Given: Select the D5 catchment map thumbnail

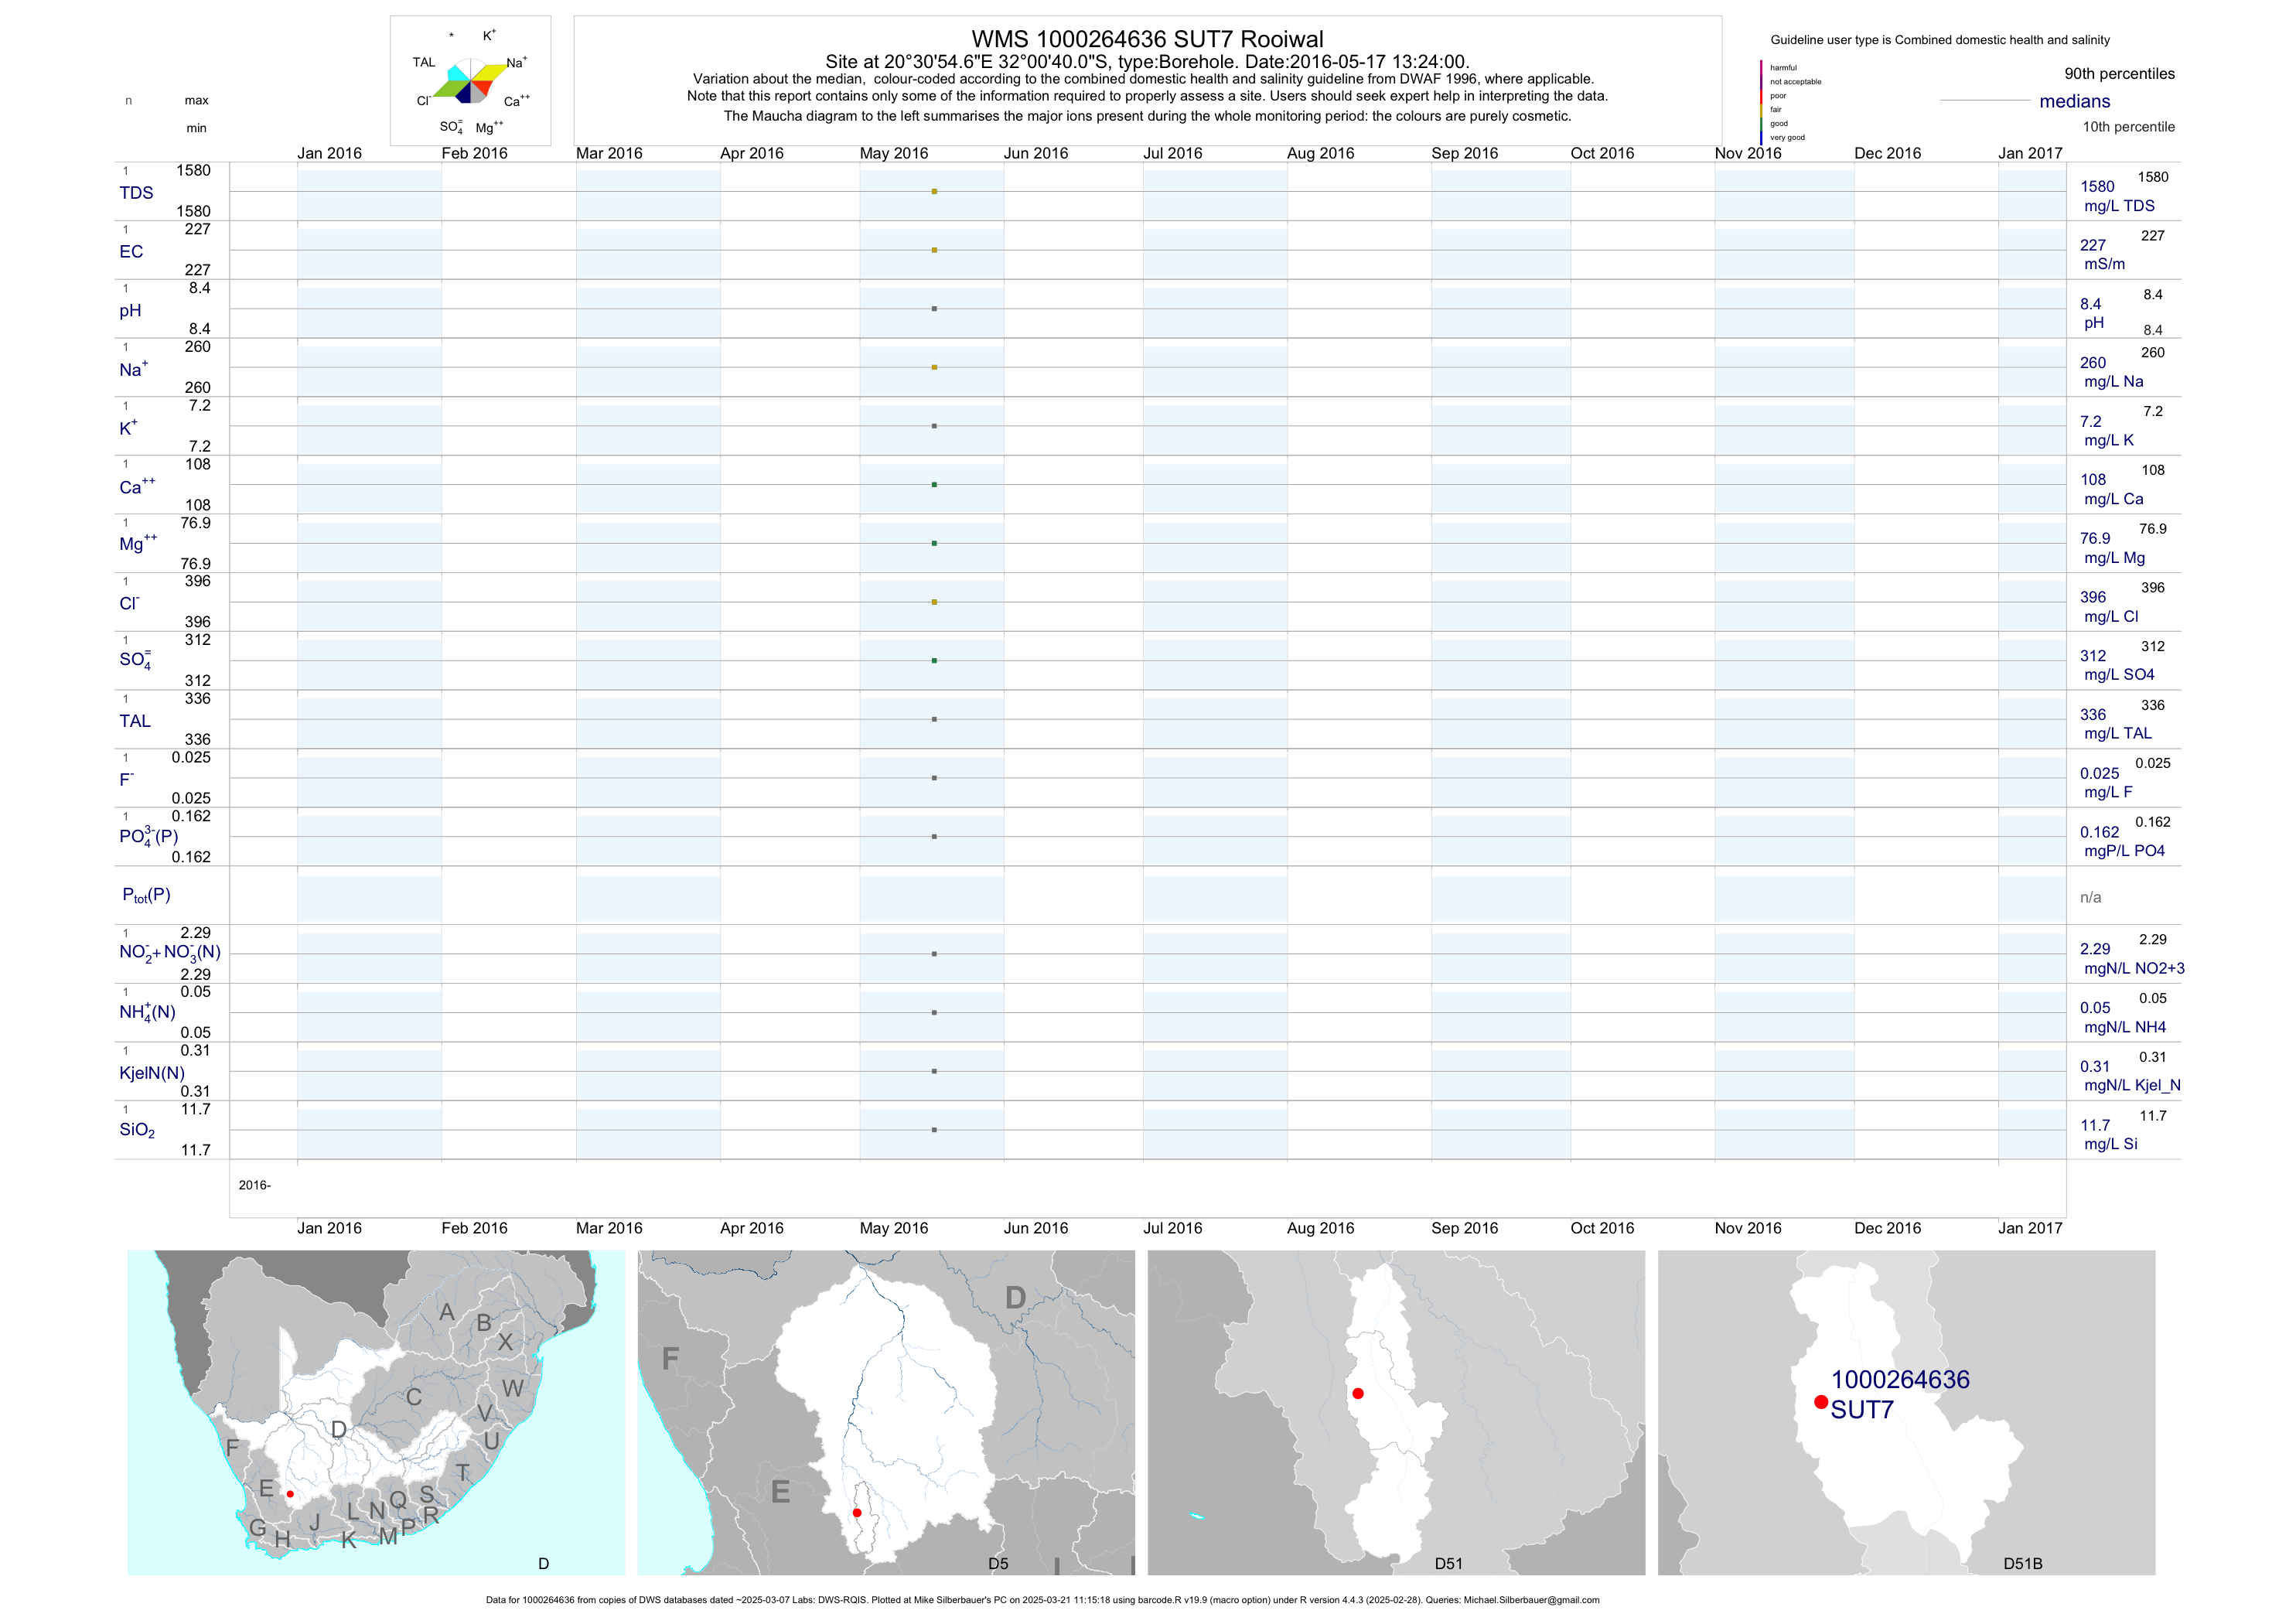Looking at the screenshot, I should pos(886,1412).
